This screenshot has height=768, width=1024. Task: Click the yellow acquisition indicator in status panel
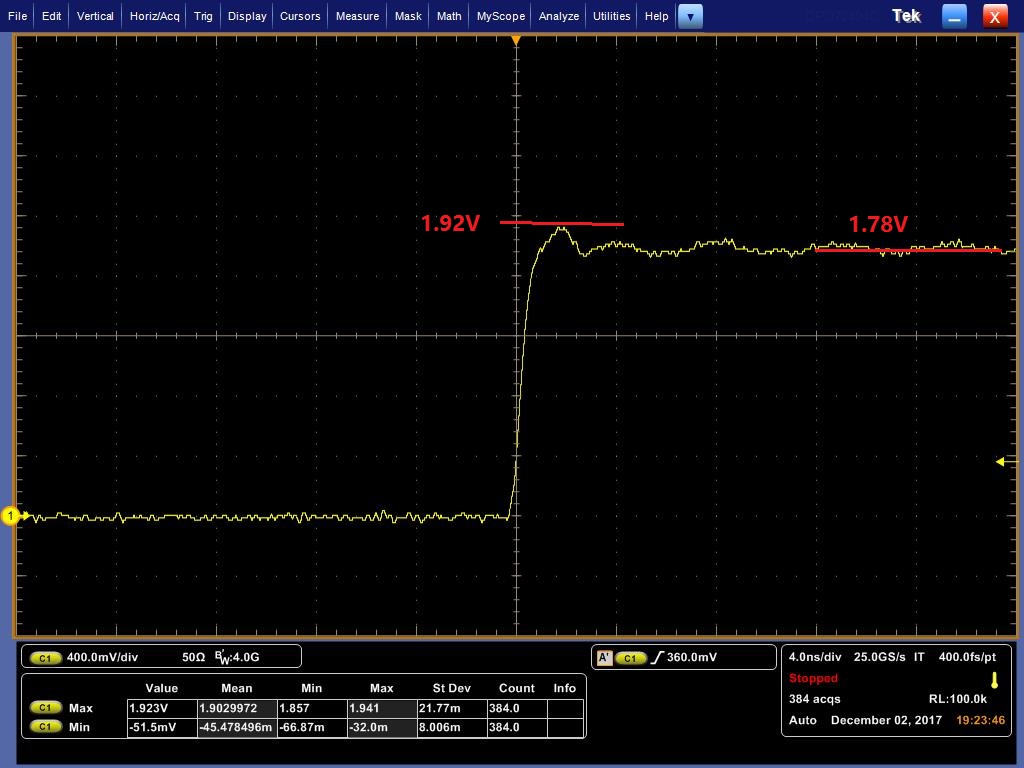pos(994,680)
